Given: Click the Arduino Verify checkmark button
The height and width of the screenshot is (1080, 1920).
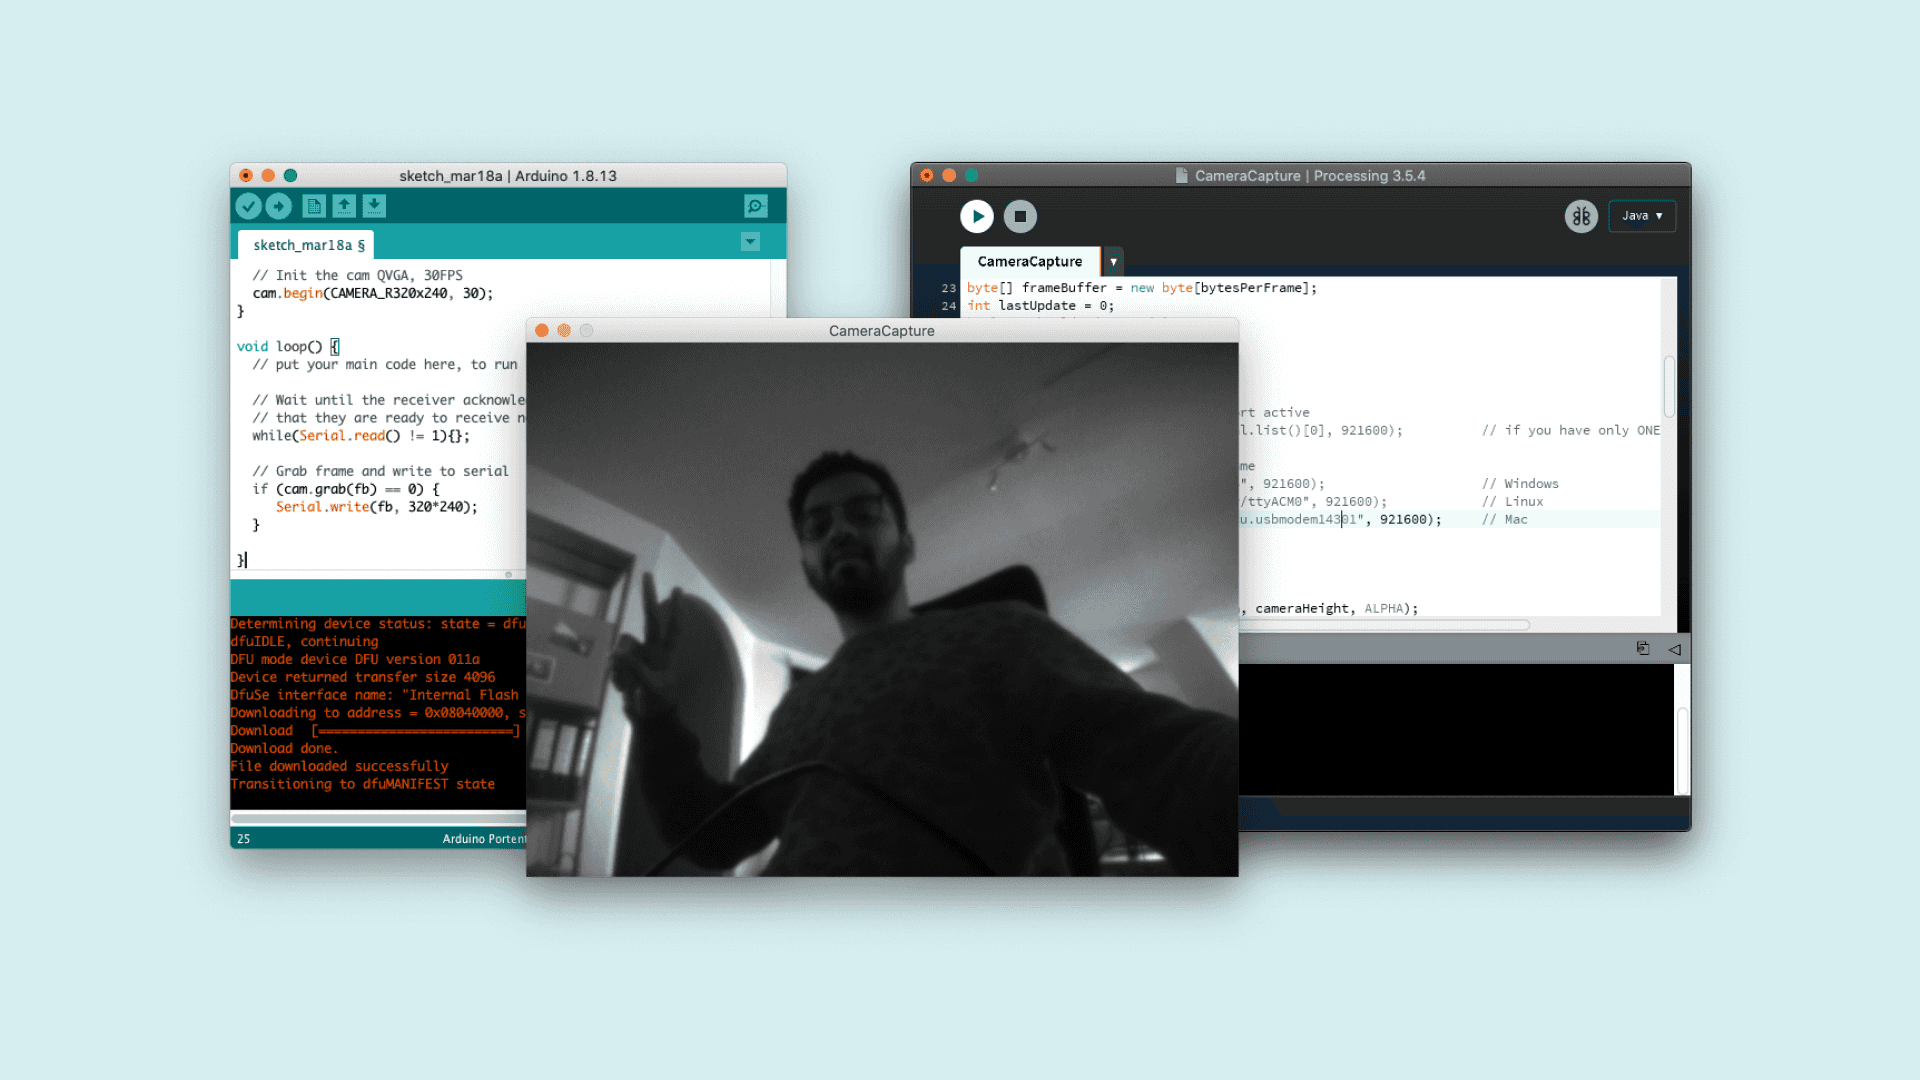Looking at the screenshot, I should [249, 206].
